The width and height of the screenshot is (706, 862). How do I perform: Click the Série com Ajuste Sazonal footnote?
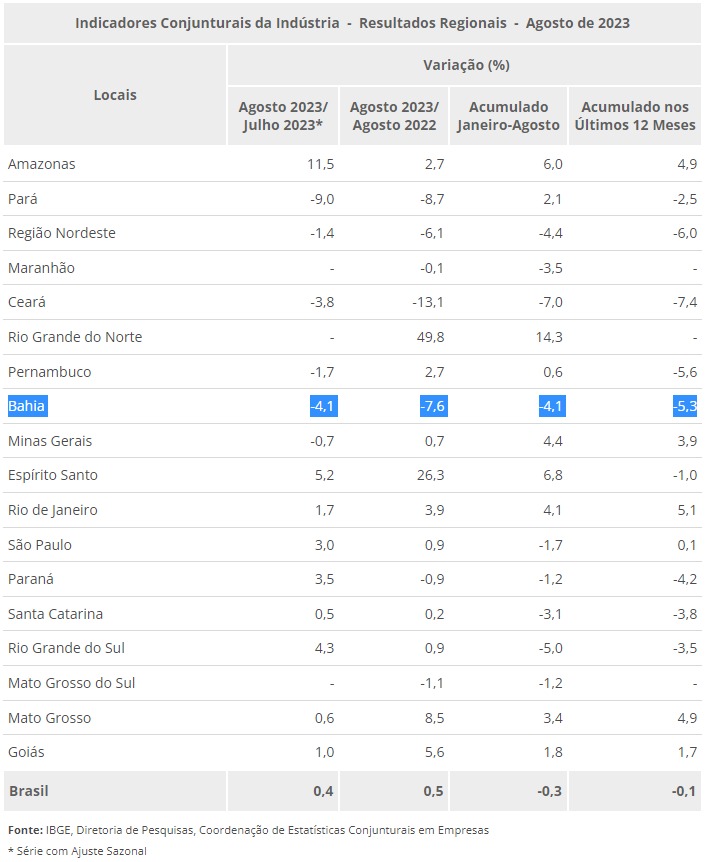pyautogui.click(x=77, y=851)
